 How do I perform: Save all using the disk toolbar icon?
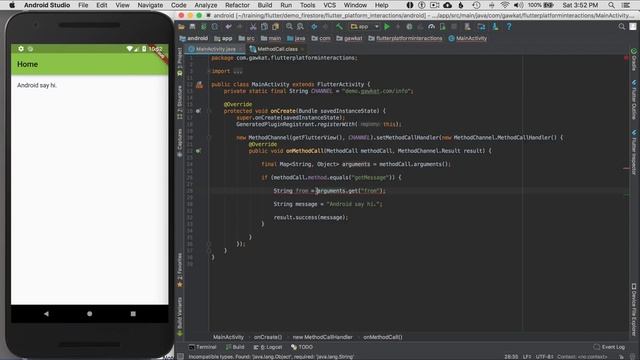192,27
